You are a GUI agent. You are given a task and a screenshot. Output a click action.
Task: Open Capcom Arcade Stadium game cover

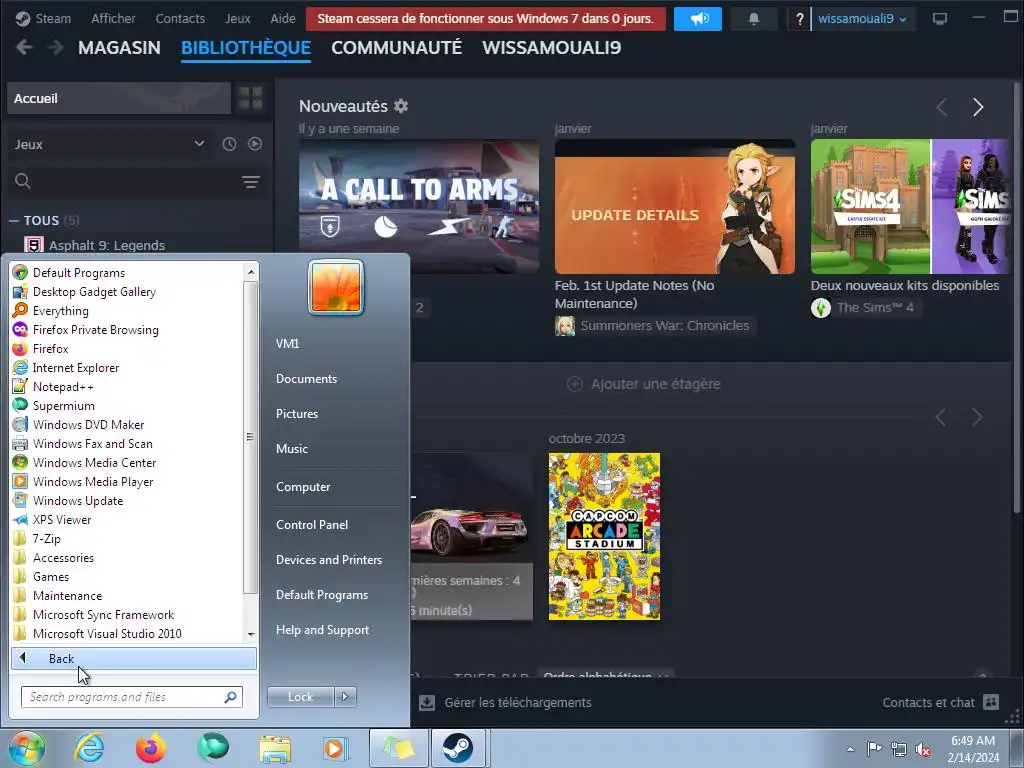604,536
